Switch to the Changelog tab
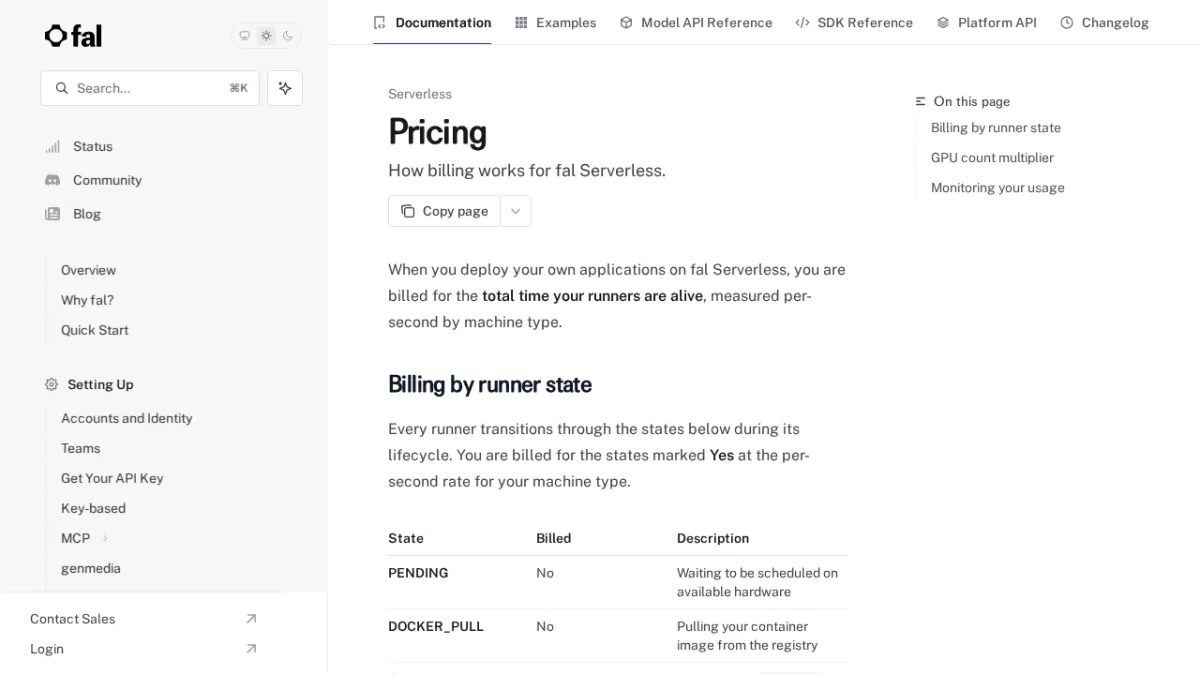 pos(1104,22)
